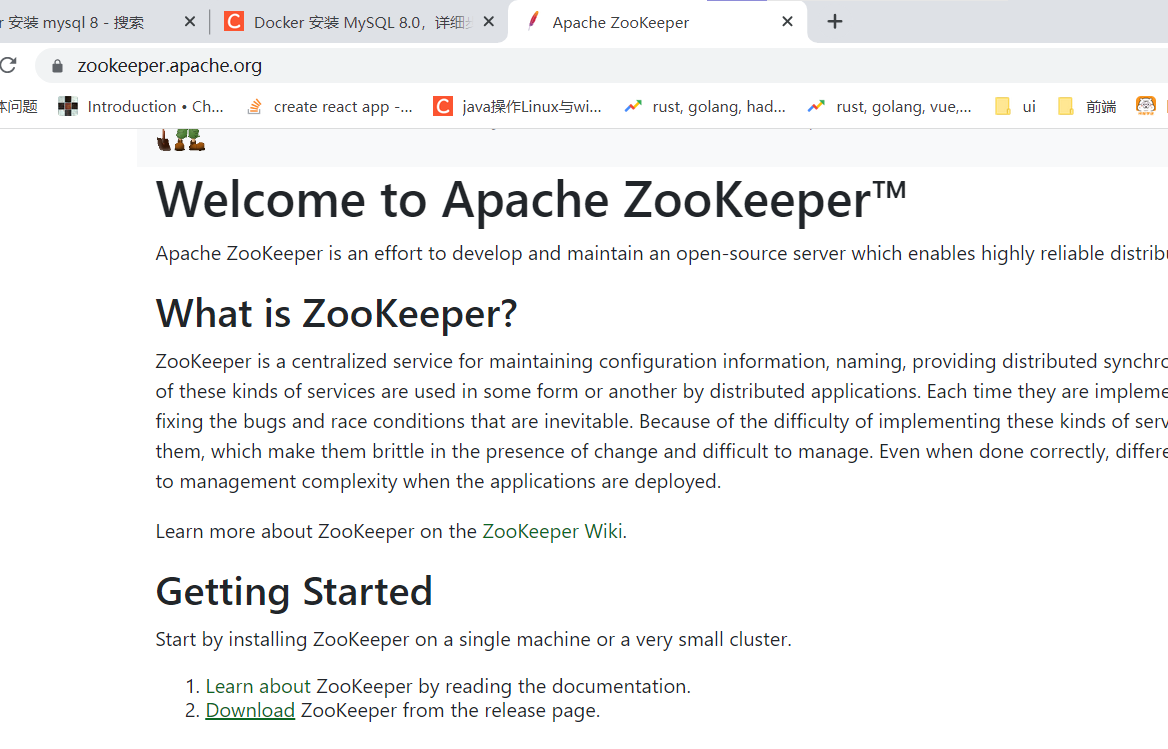The width and height of the screenshot is (1168, 749).
Task: Open the Introduction • Ch... bookmark
Action: (x=141, y=106)
